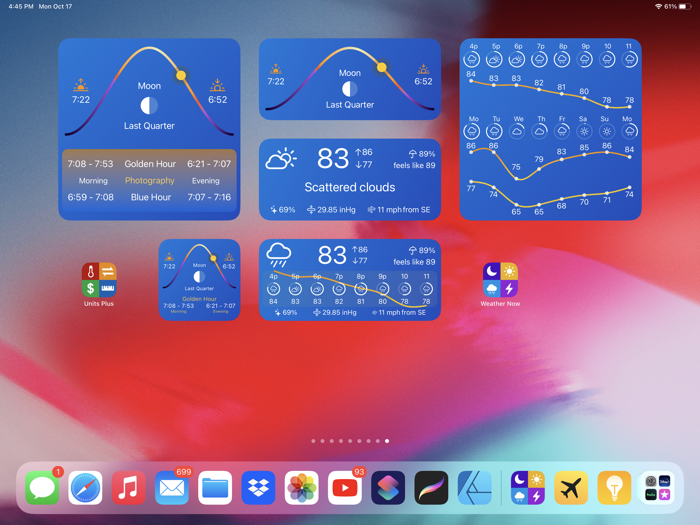
Task: Tap "7:07 - 7:16" evening blue hour time
Action: click(x=209, y=197)
